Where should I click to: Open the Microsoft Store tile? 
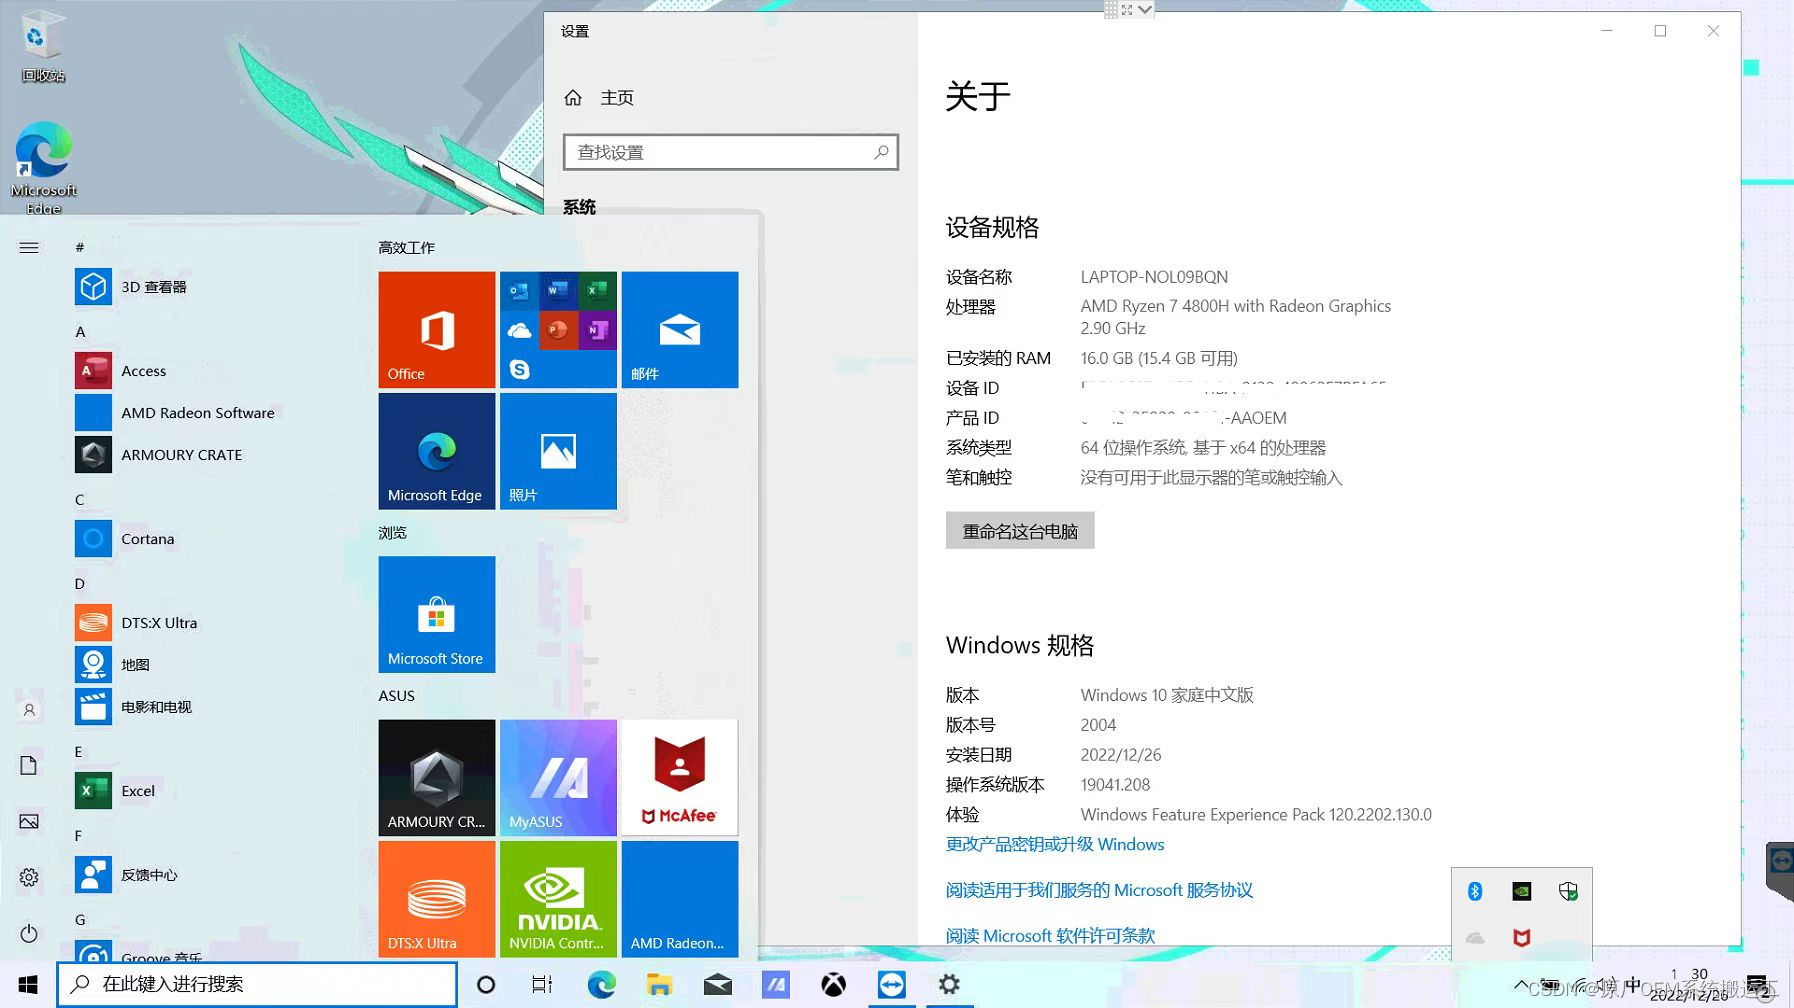click(437, 614)
